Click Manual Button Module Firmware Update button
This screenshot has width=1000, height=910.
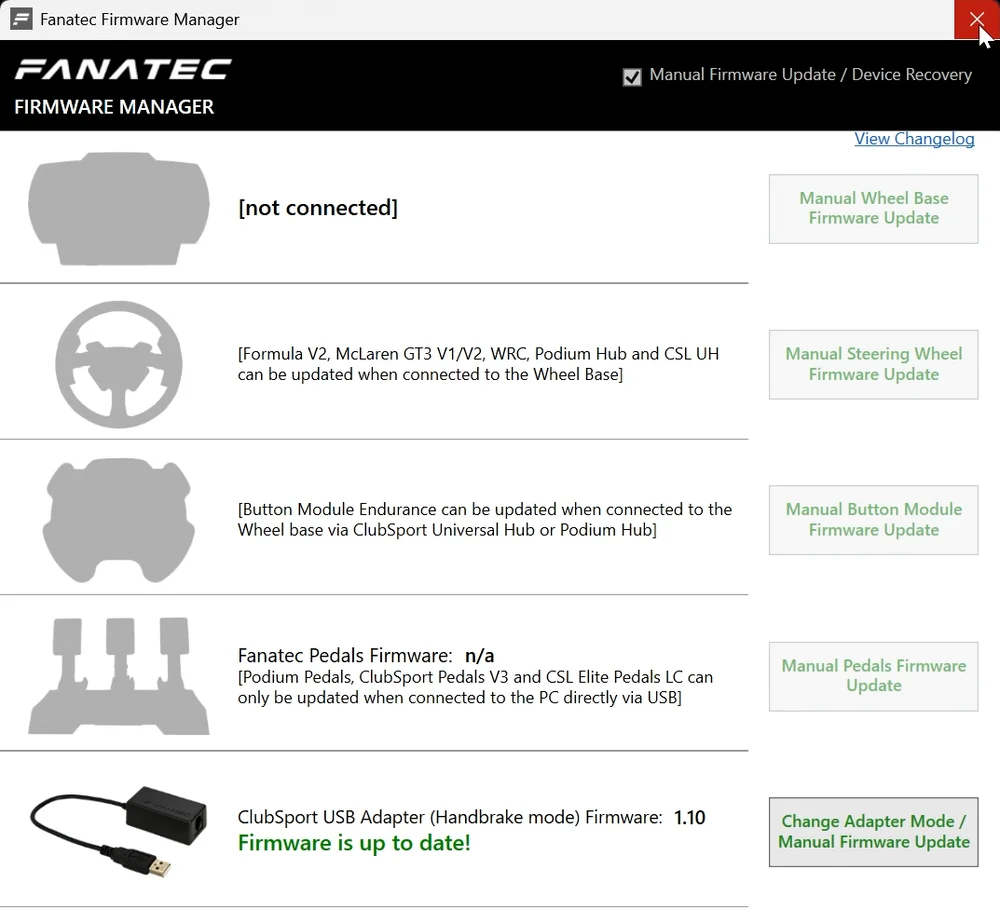tap(873, 520)
